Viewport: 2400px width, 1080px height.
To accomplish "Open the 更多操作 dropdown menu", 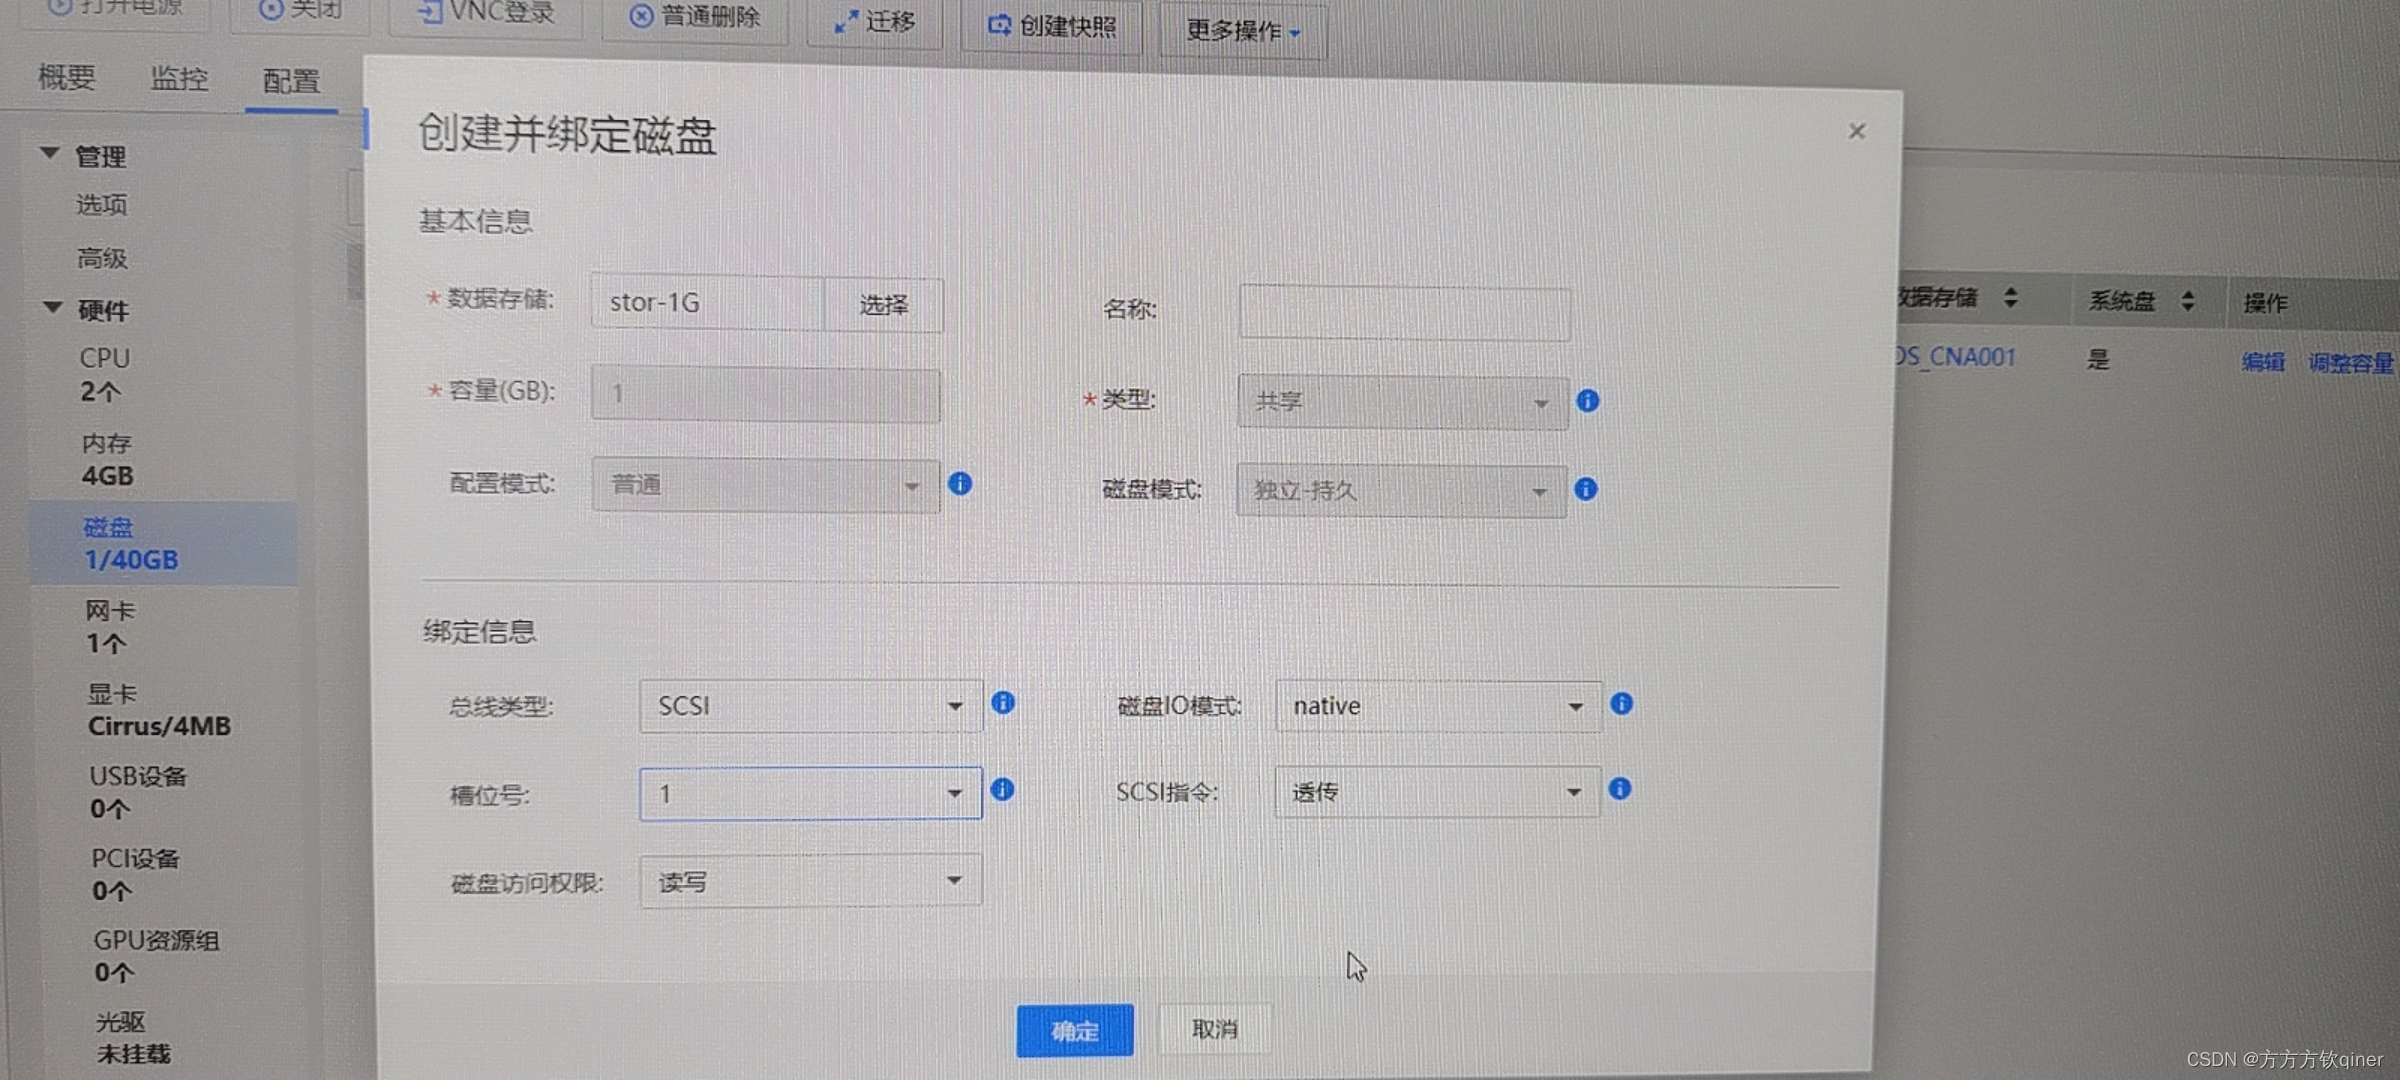I will [1243, 31].
